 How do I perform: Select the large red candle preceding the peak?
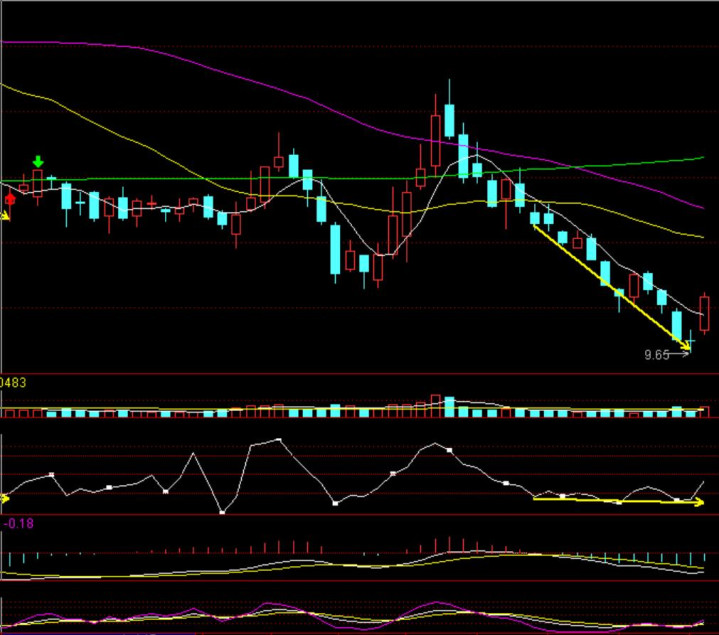coord(436,136)
